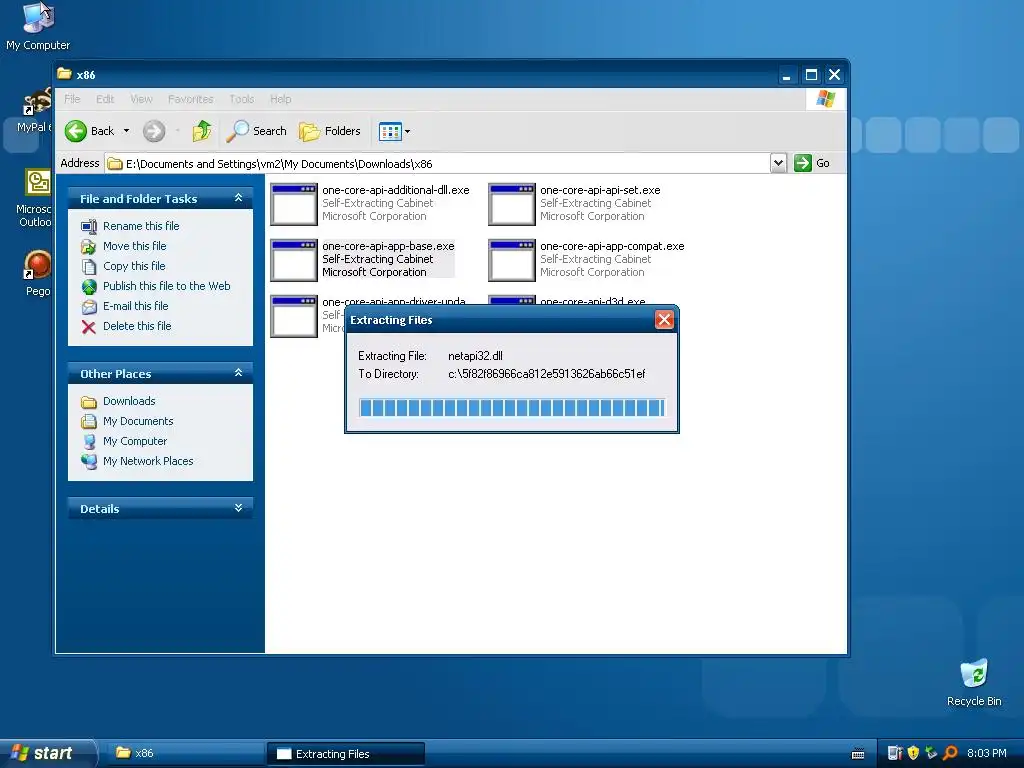1024x768 pixels.
Task: Click Delete this file link
Action: (137, 326)
